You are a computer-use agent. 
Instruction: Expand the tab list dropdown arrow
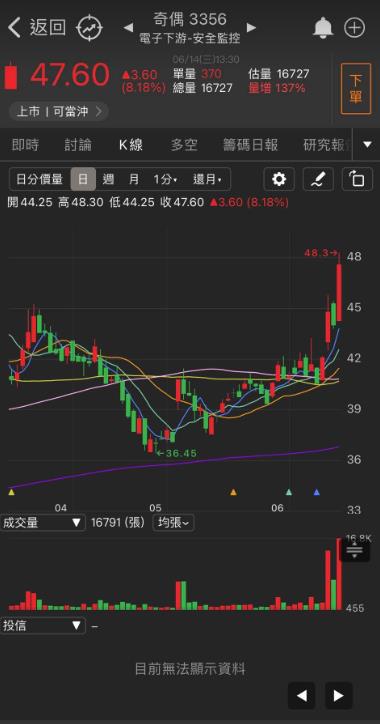(x=367, y=145)
